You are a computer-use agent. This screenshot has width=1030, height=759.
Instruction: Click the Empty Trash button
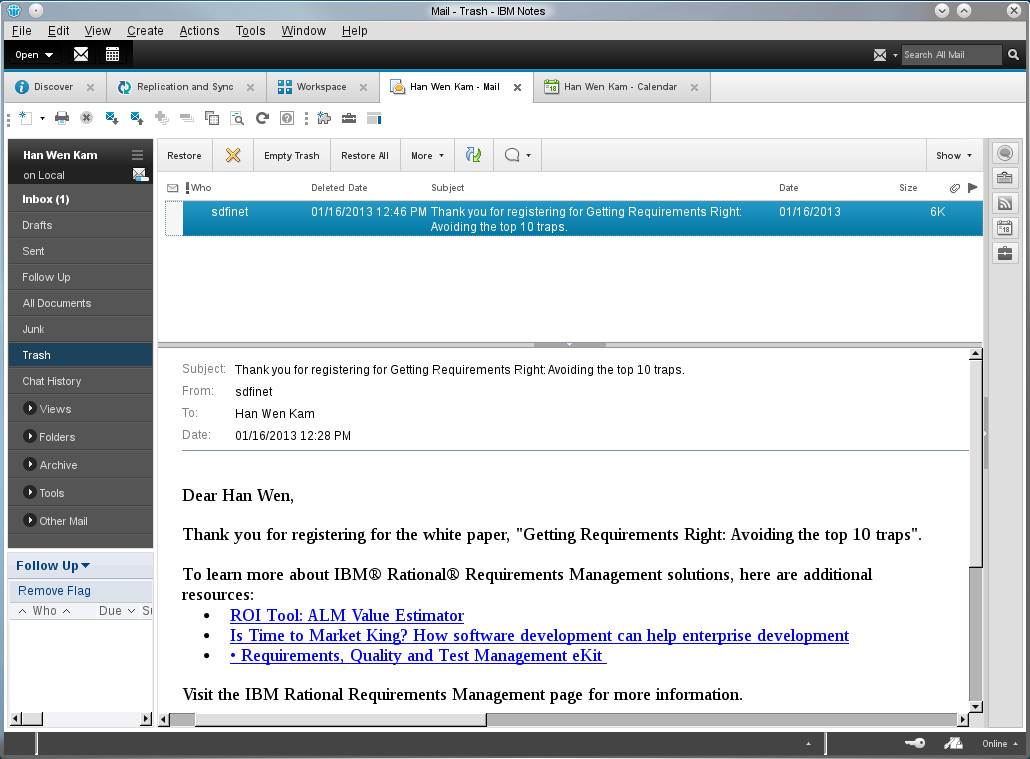click(291, 155)
